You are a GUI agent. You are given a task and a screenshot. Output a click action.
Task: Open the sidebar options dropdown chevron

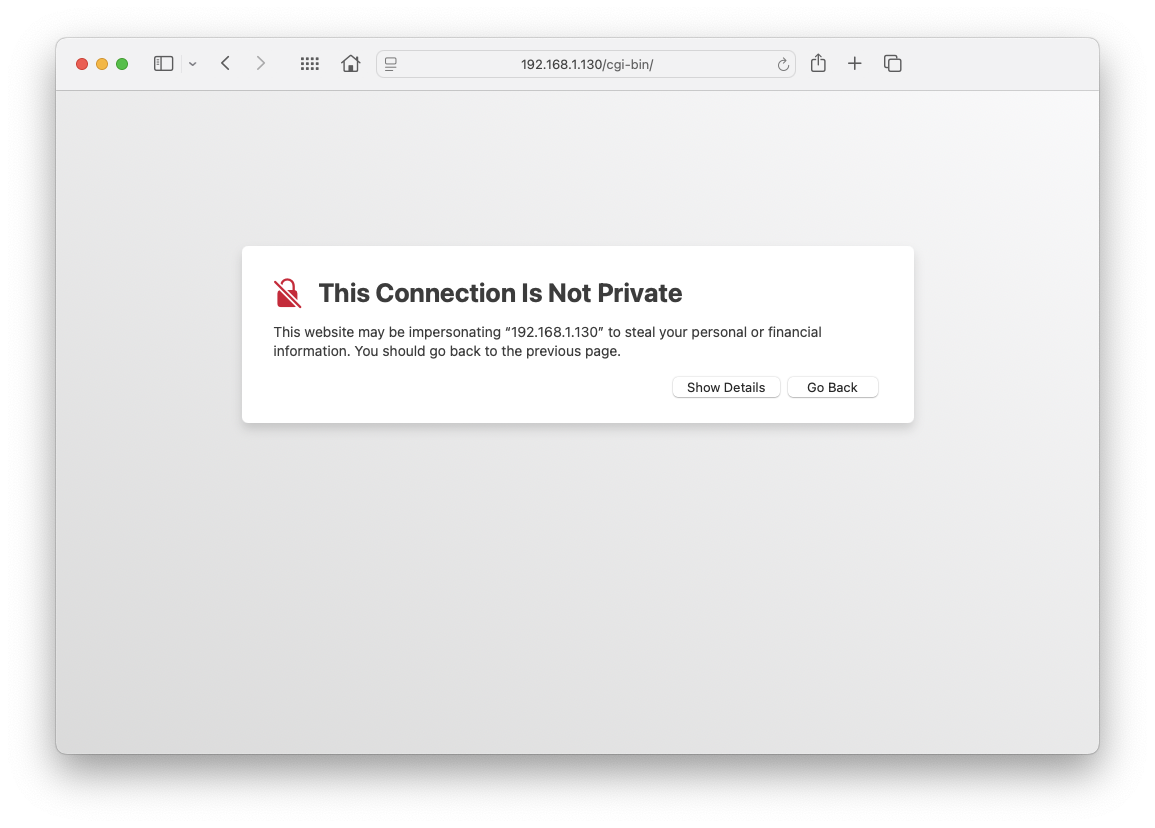[x=192, y=64]
